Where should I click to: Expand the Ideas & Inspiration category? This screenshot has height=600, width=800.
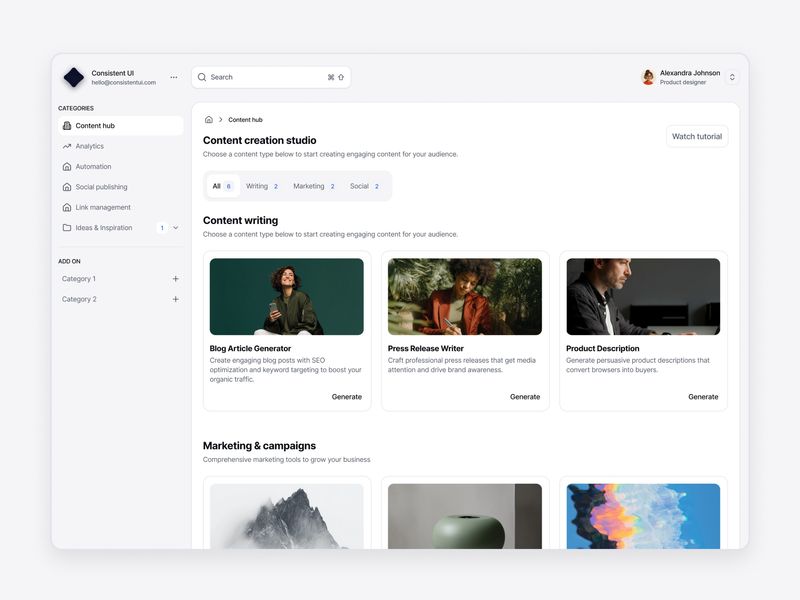[176, 227]
